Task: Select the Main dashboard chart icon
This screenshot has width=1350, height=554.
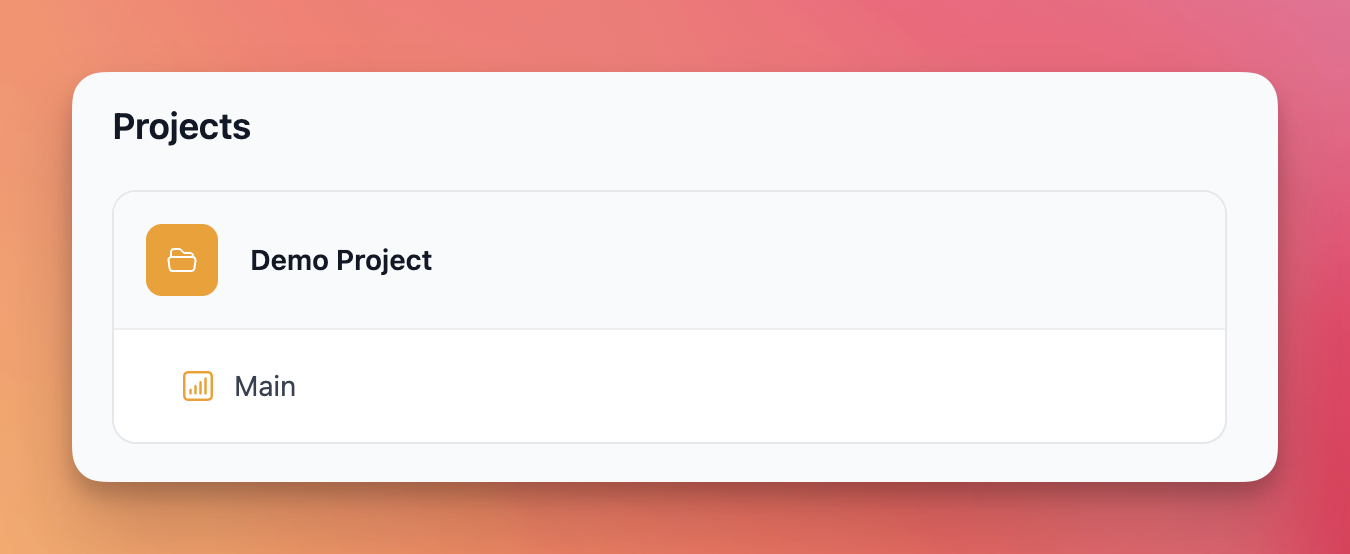Action: click(198, 386)
